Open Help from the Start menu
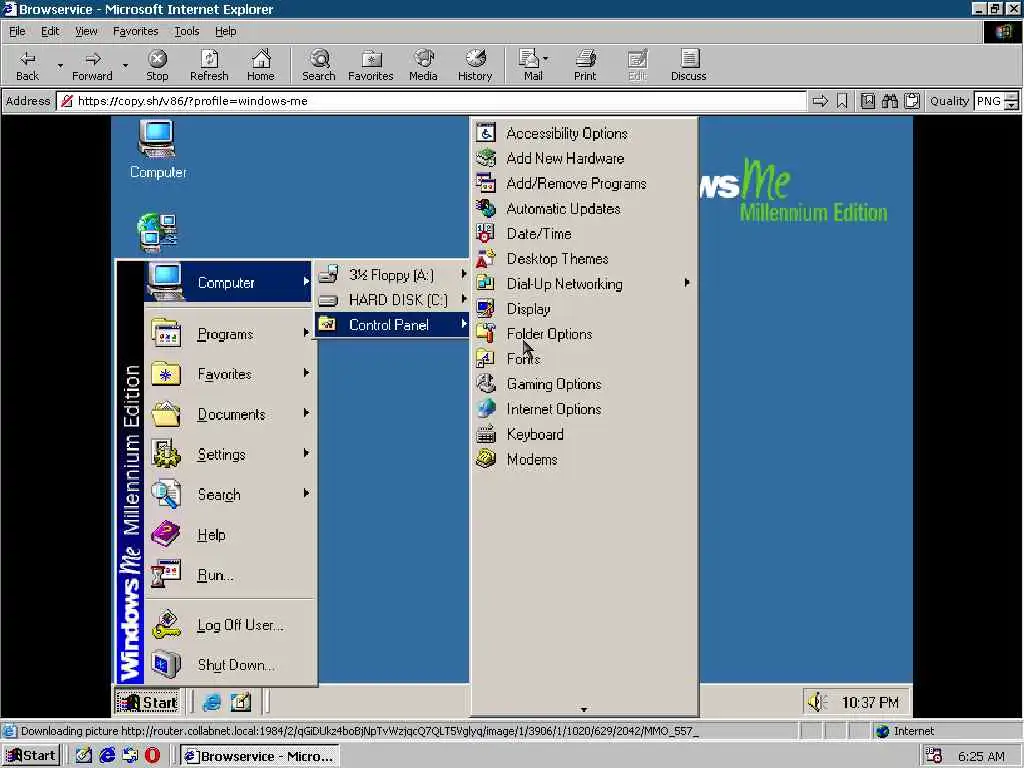The width and height of the screenshot is (1024, 768). tap(228, 535)
